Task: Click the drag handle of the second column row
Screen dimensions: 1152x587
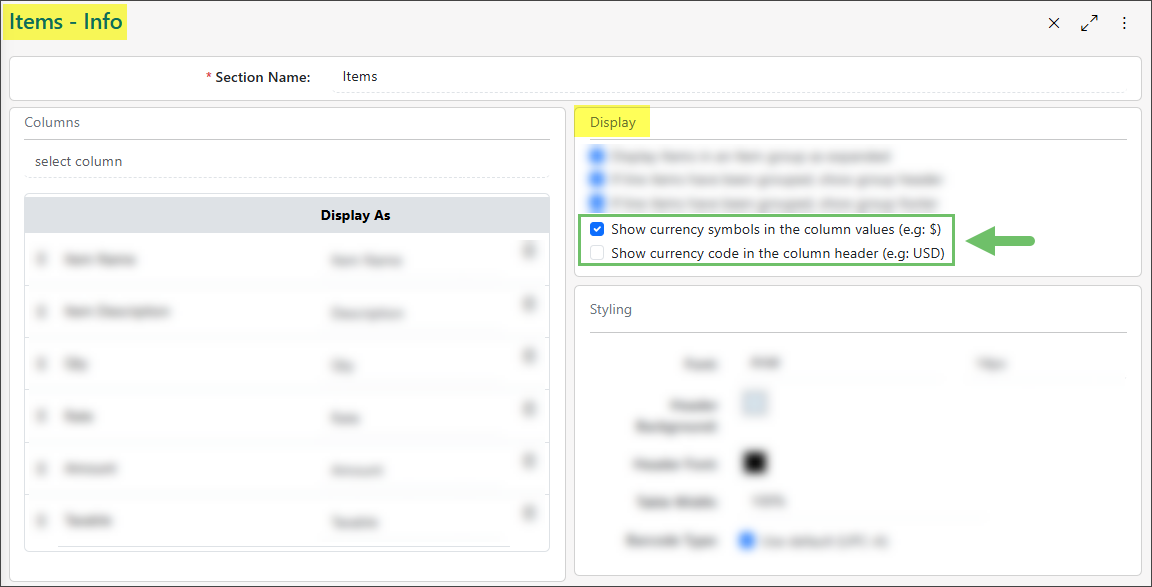Action: 41,312
